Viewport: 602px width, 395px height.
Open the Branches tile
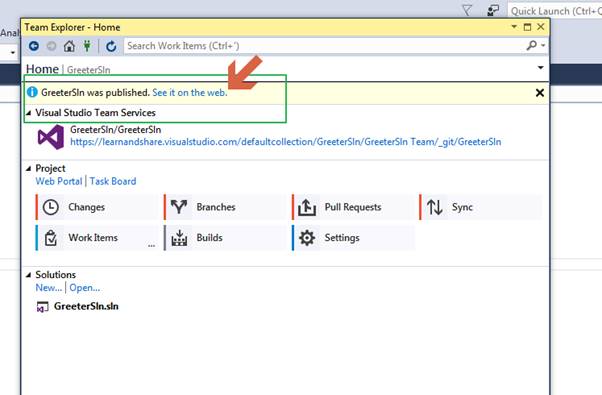225,207
